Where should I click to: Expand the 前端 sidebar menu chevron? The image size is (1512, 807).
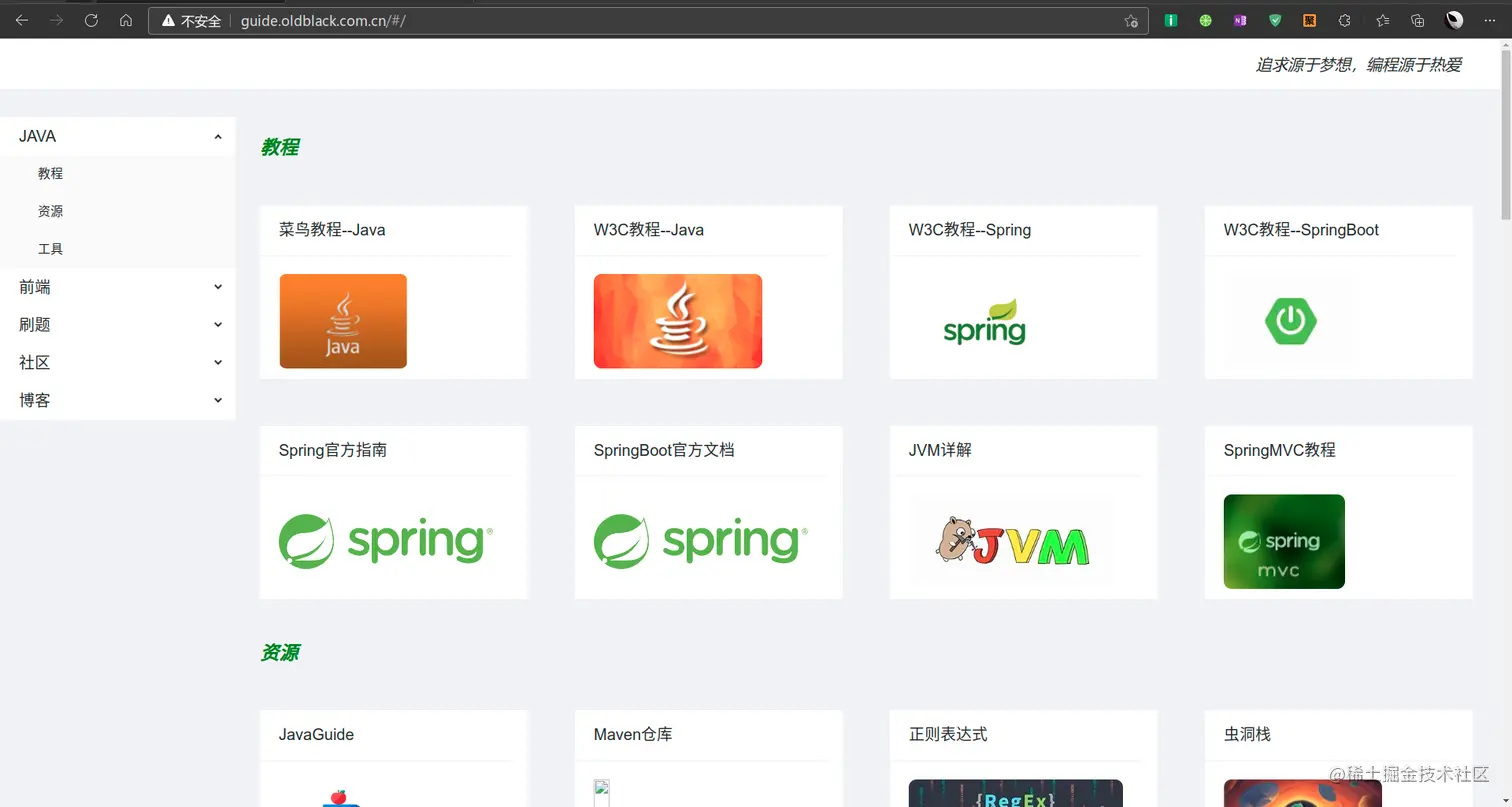(x=218, y=287)
